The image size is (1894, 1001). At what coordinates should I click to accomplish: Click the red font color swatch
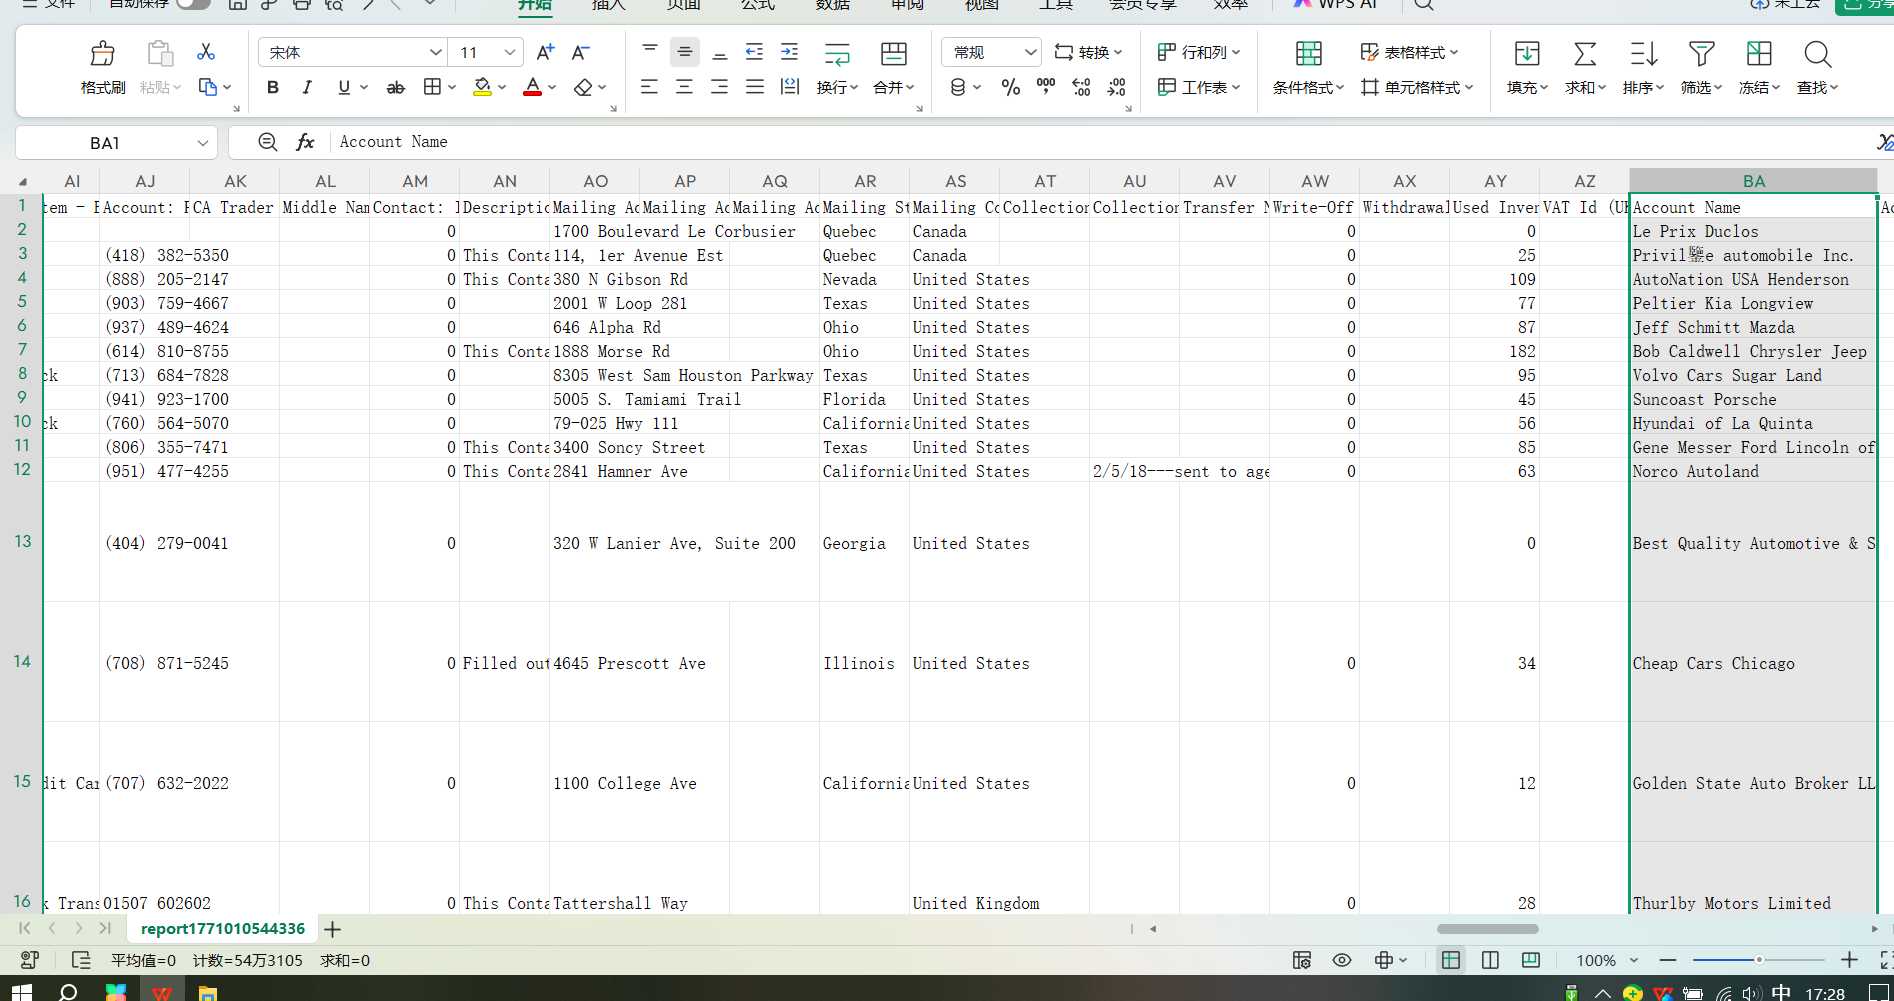click(533, 87)
